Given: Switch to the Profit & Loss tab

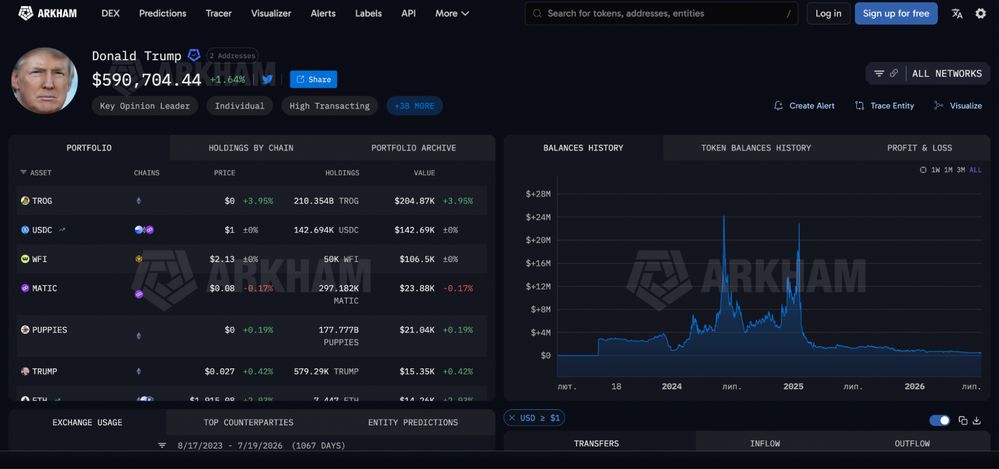Looking at the screenshot, I should 919,148.
